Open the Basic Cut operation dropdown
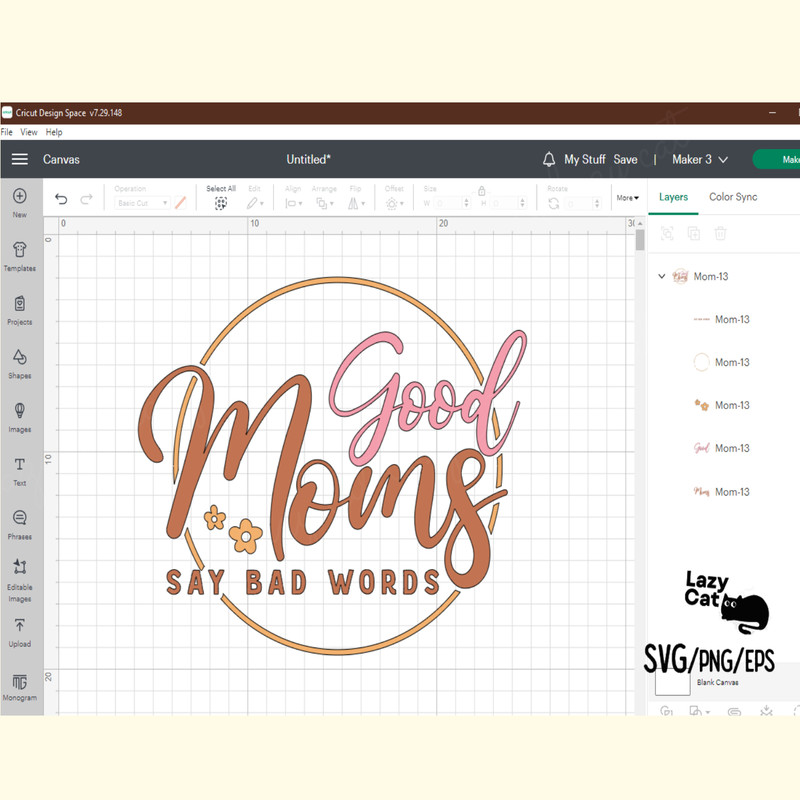 (140, 203)
